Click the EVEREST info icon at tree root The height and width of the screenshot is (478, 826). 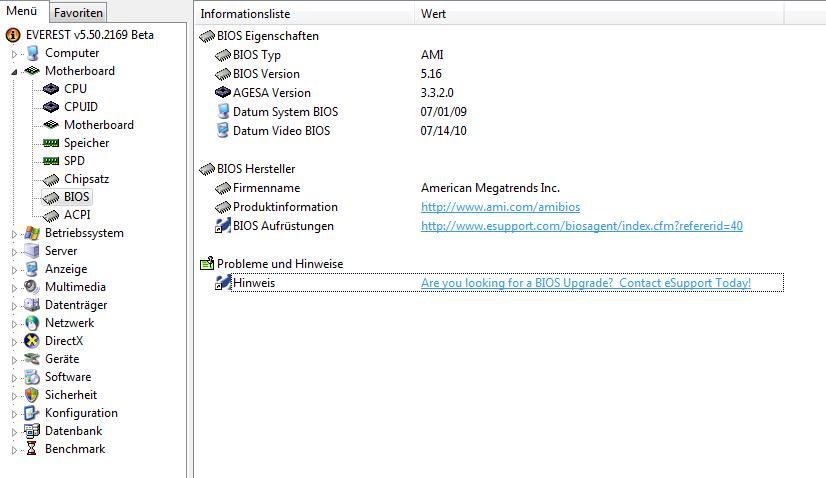point(13,35)
